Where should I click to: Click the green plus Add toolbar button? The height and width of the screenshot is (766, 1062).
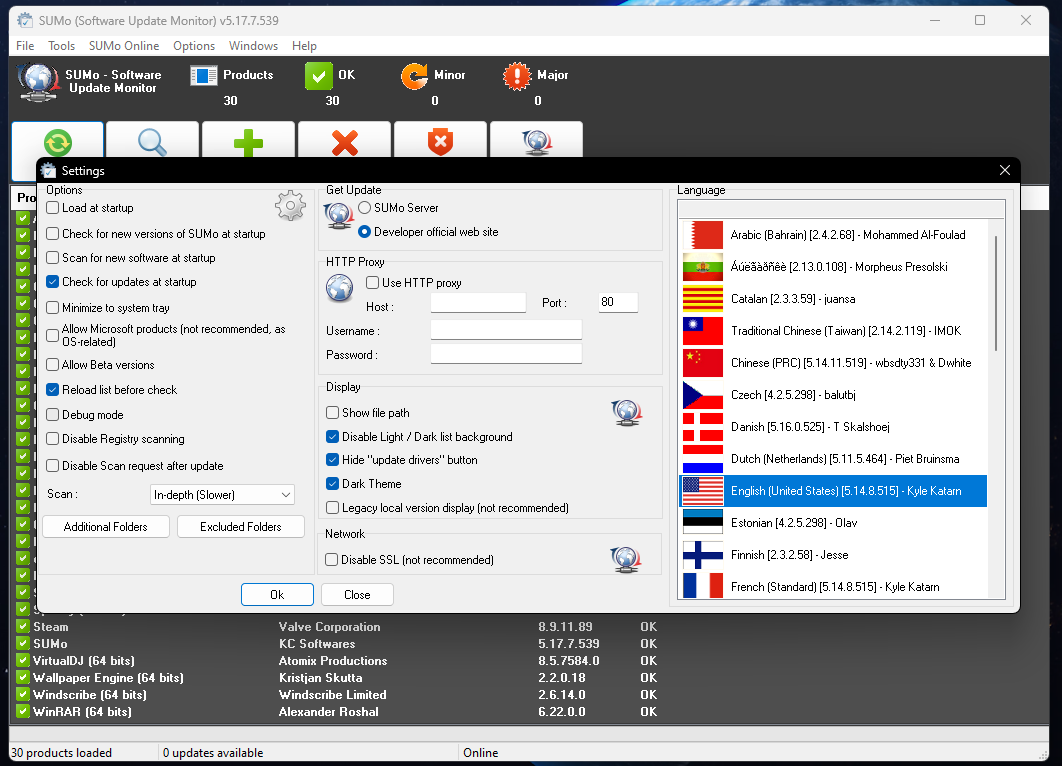pos(249,141)
